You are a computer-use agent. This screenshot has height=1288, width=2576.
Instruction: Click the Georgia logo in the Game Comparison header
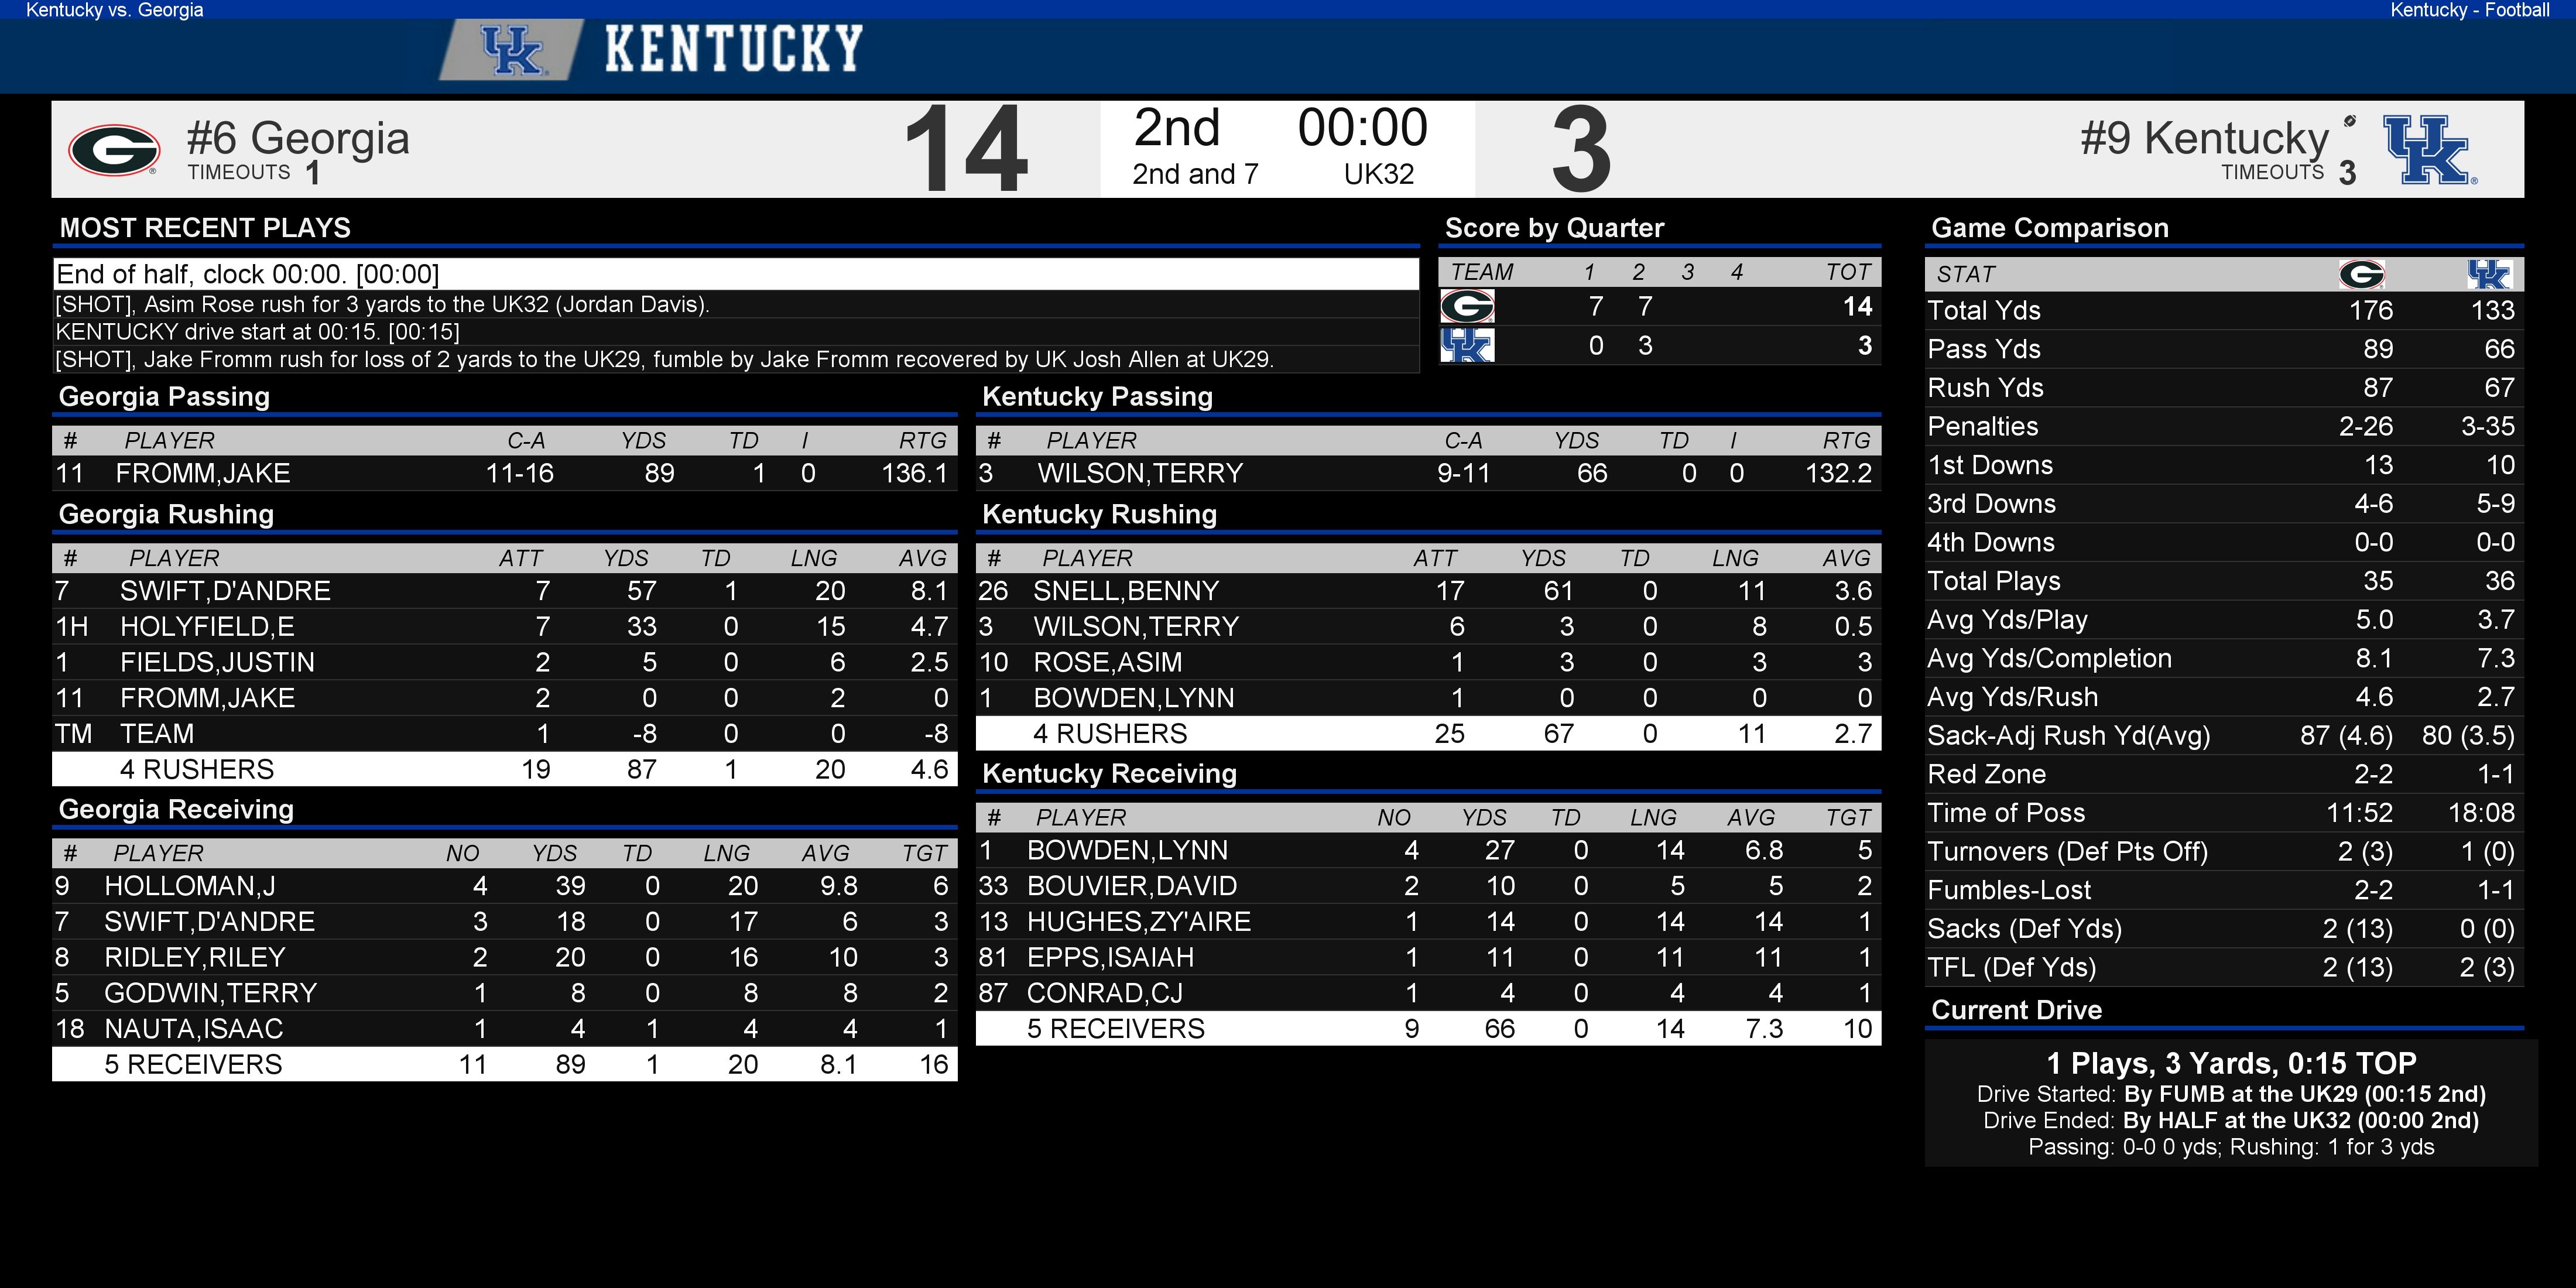2362,274
